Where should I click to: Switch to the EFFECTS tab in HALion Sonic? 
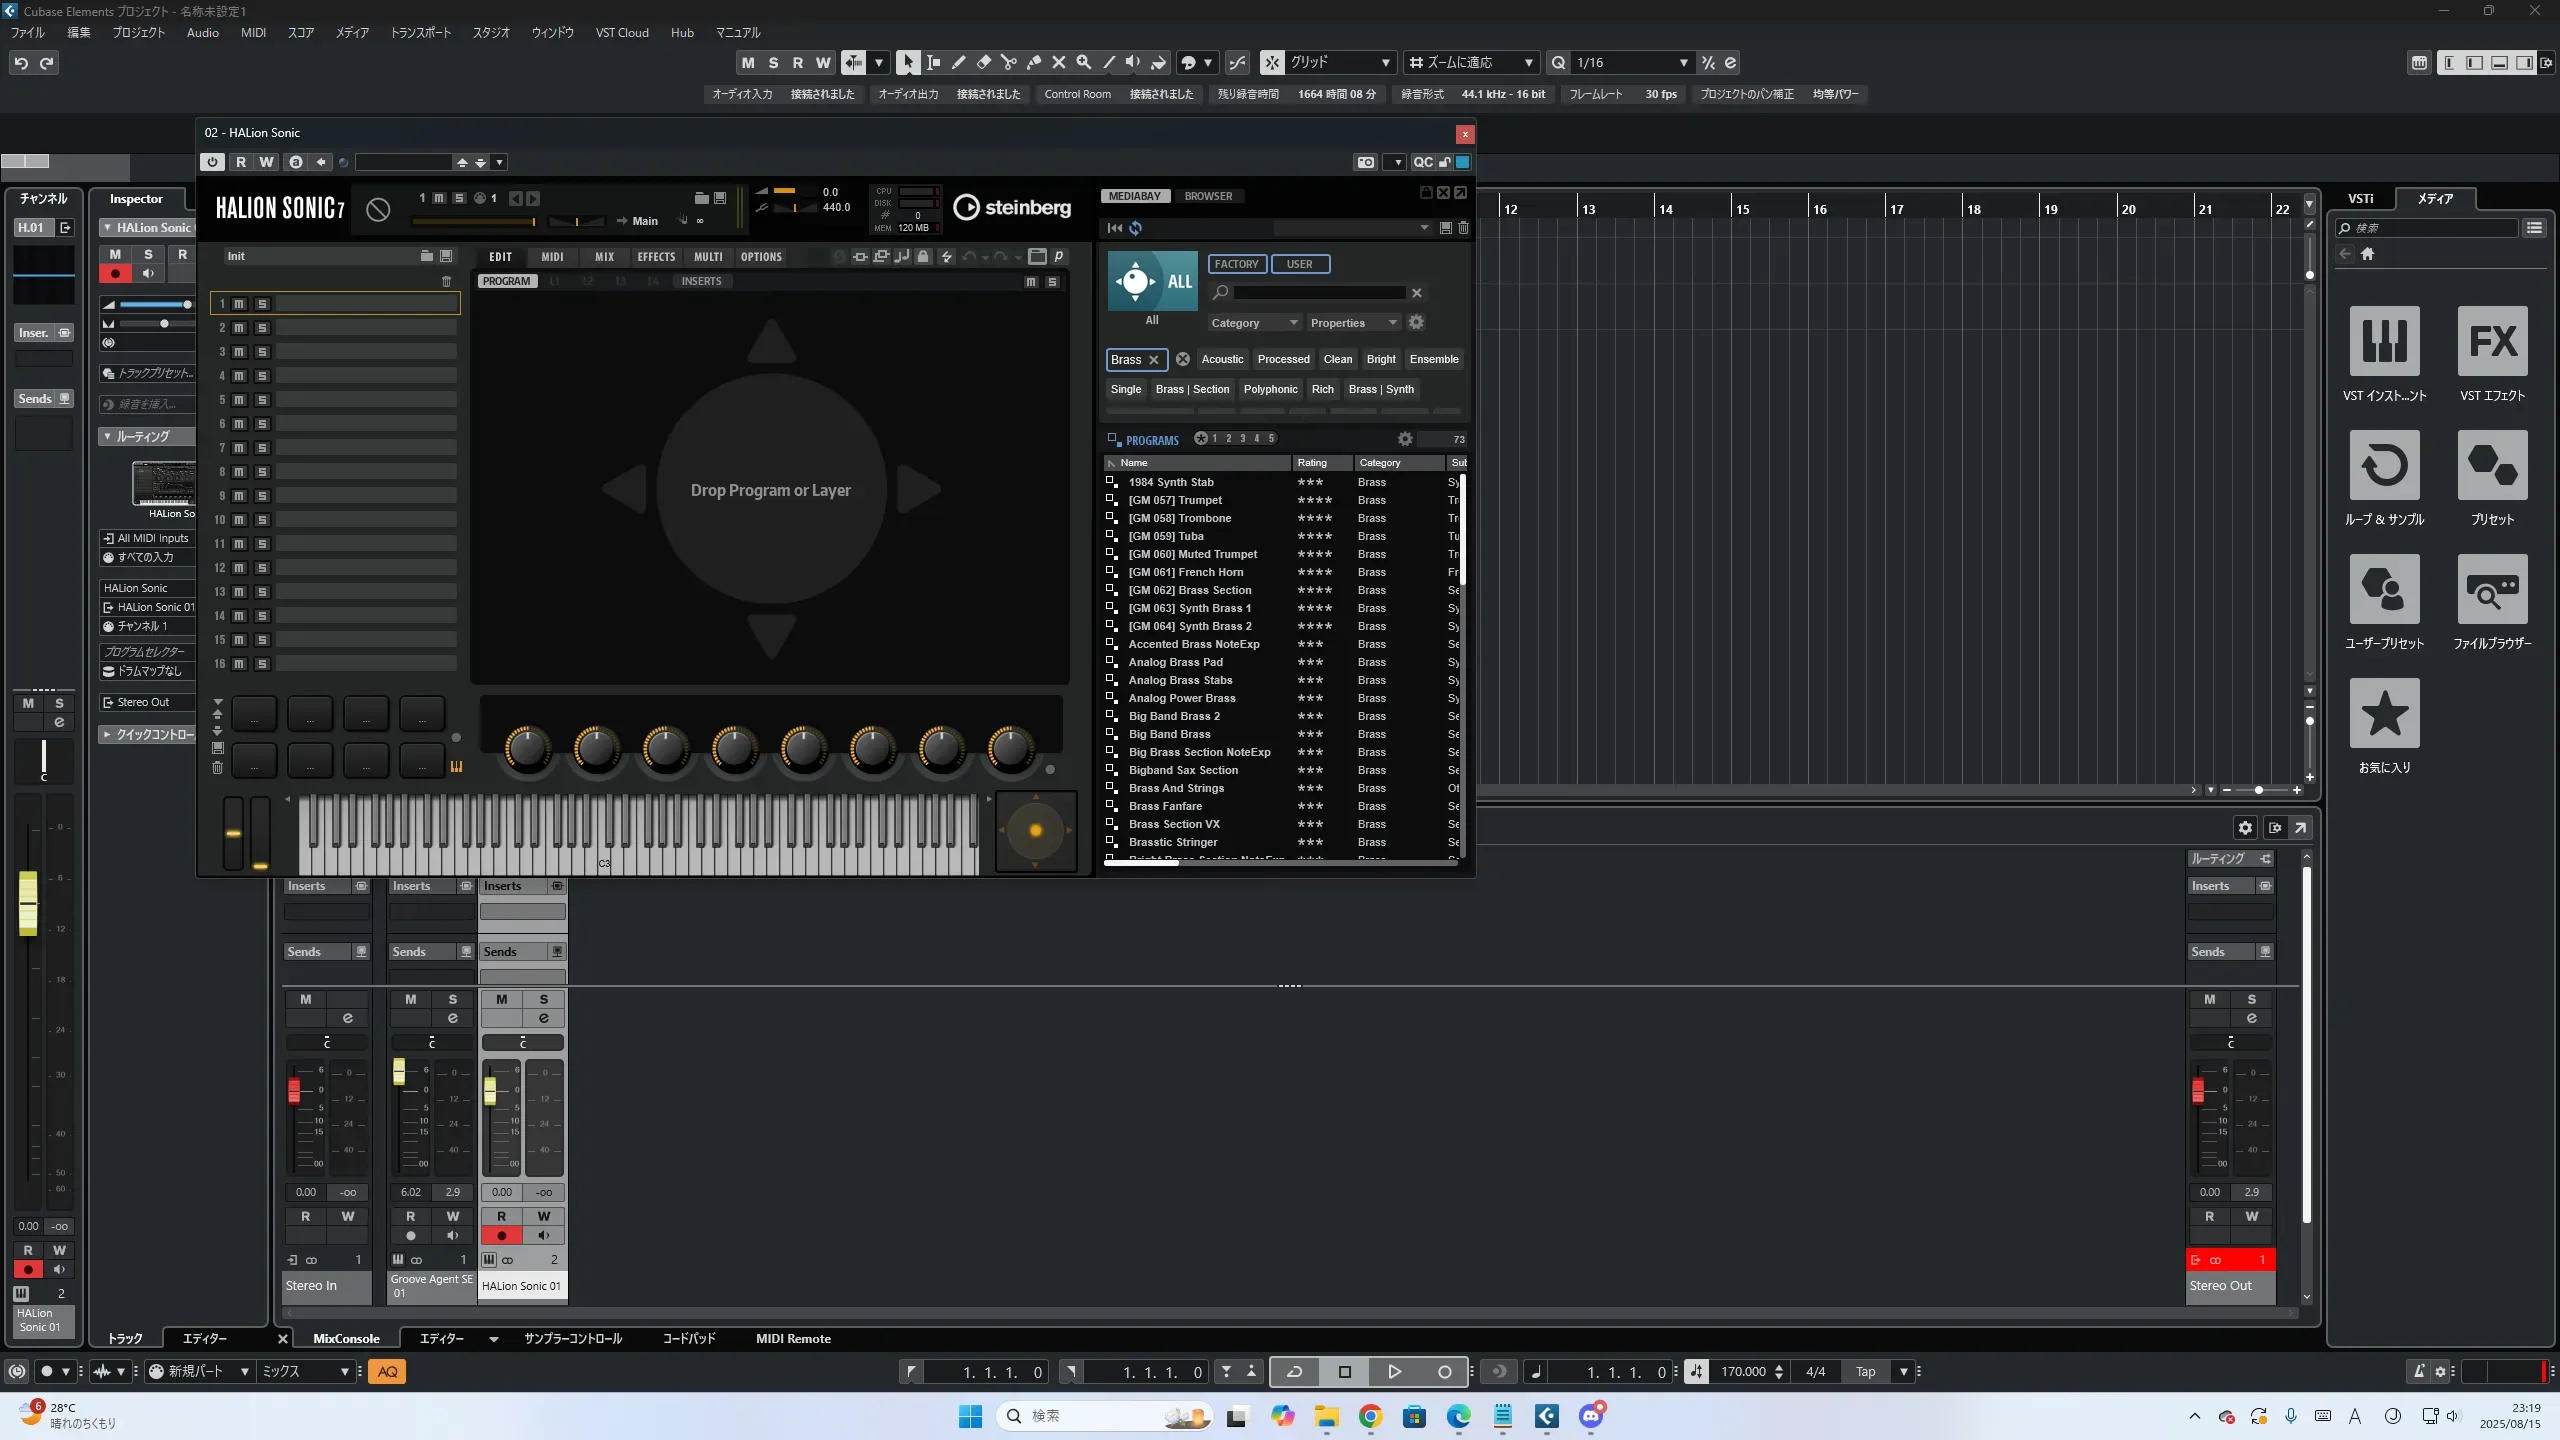(656, 257)
